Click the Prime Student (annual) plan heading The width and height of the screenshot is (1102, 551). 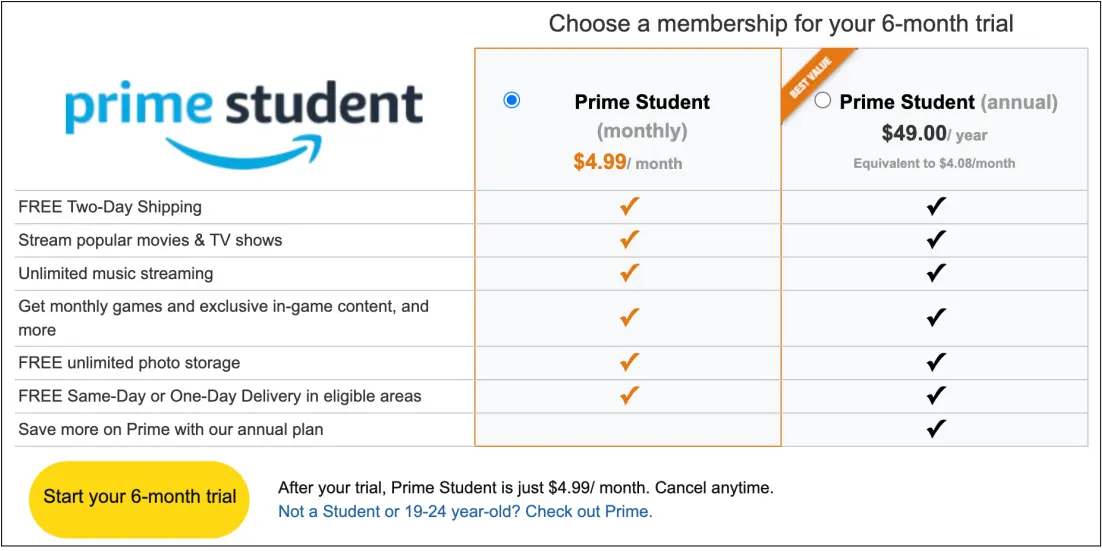pos(949,103)
